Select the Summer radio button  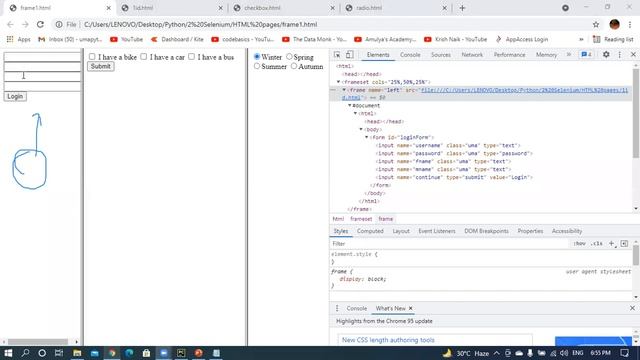257,66
